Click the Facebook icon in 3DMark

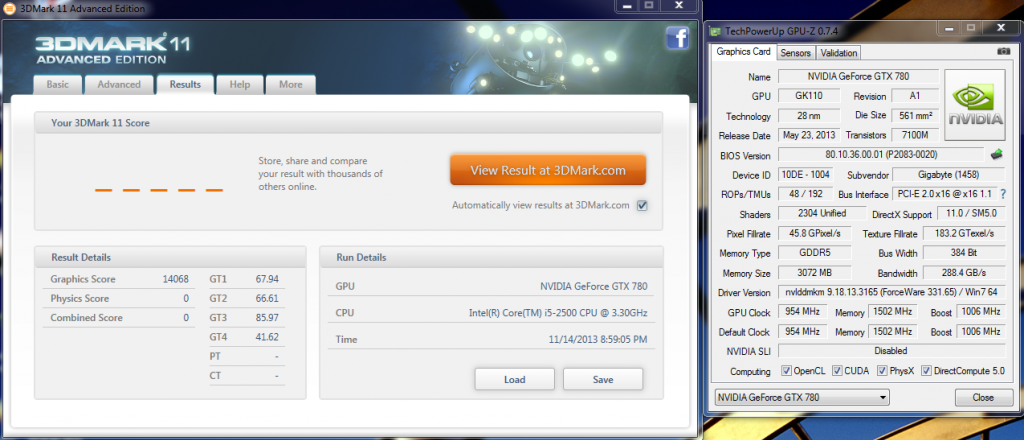679,39
